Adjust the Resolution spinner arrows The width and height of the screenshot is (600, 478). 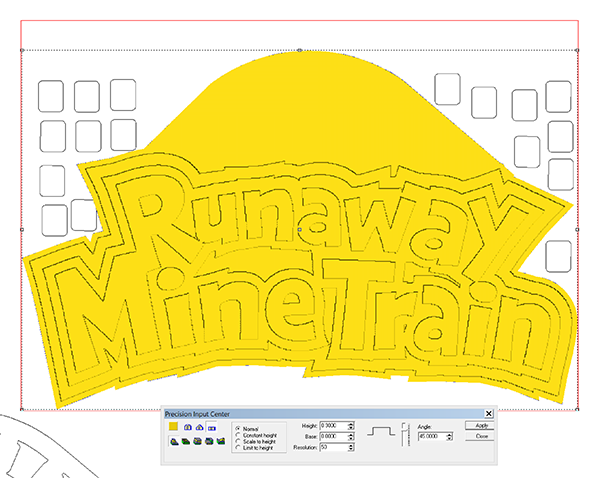tap(351, 447)
